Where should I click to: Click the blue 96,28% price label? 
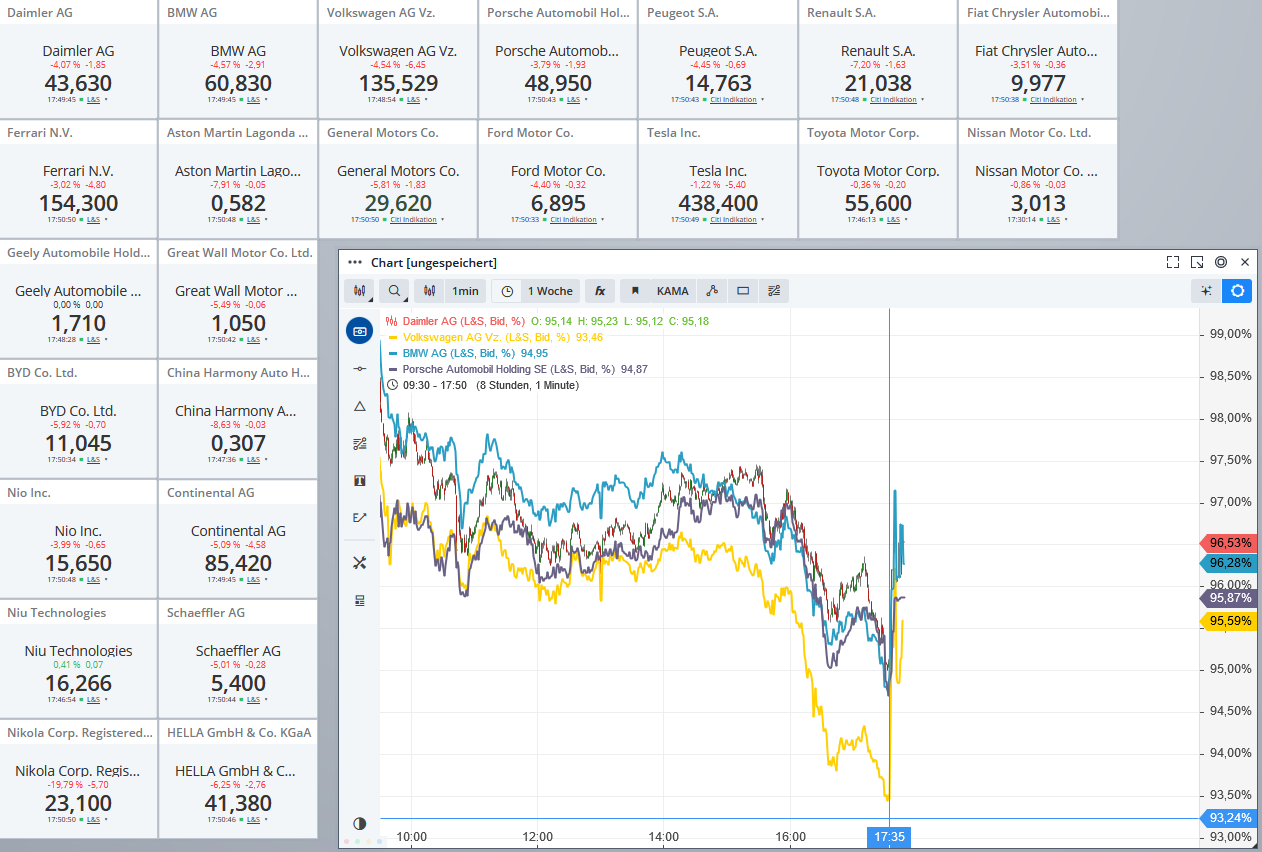point(1229,563)
